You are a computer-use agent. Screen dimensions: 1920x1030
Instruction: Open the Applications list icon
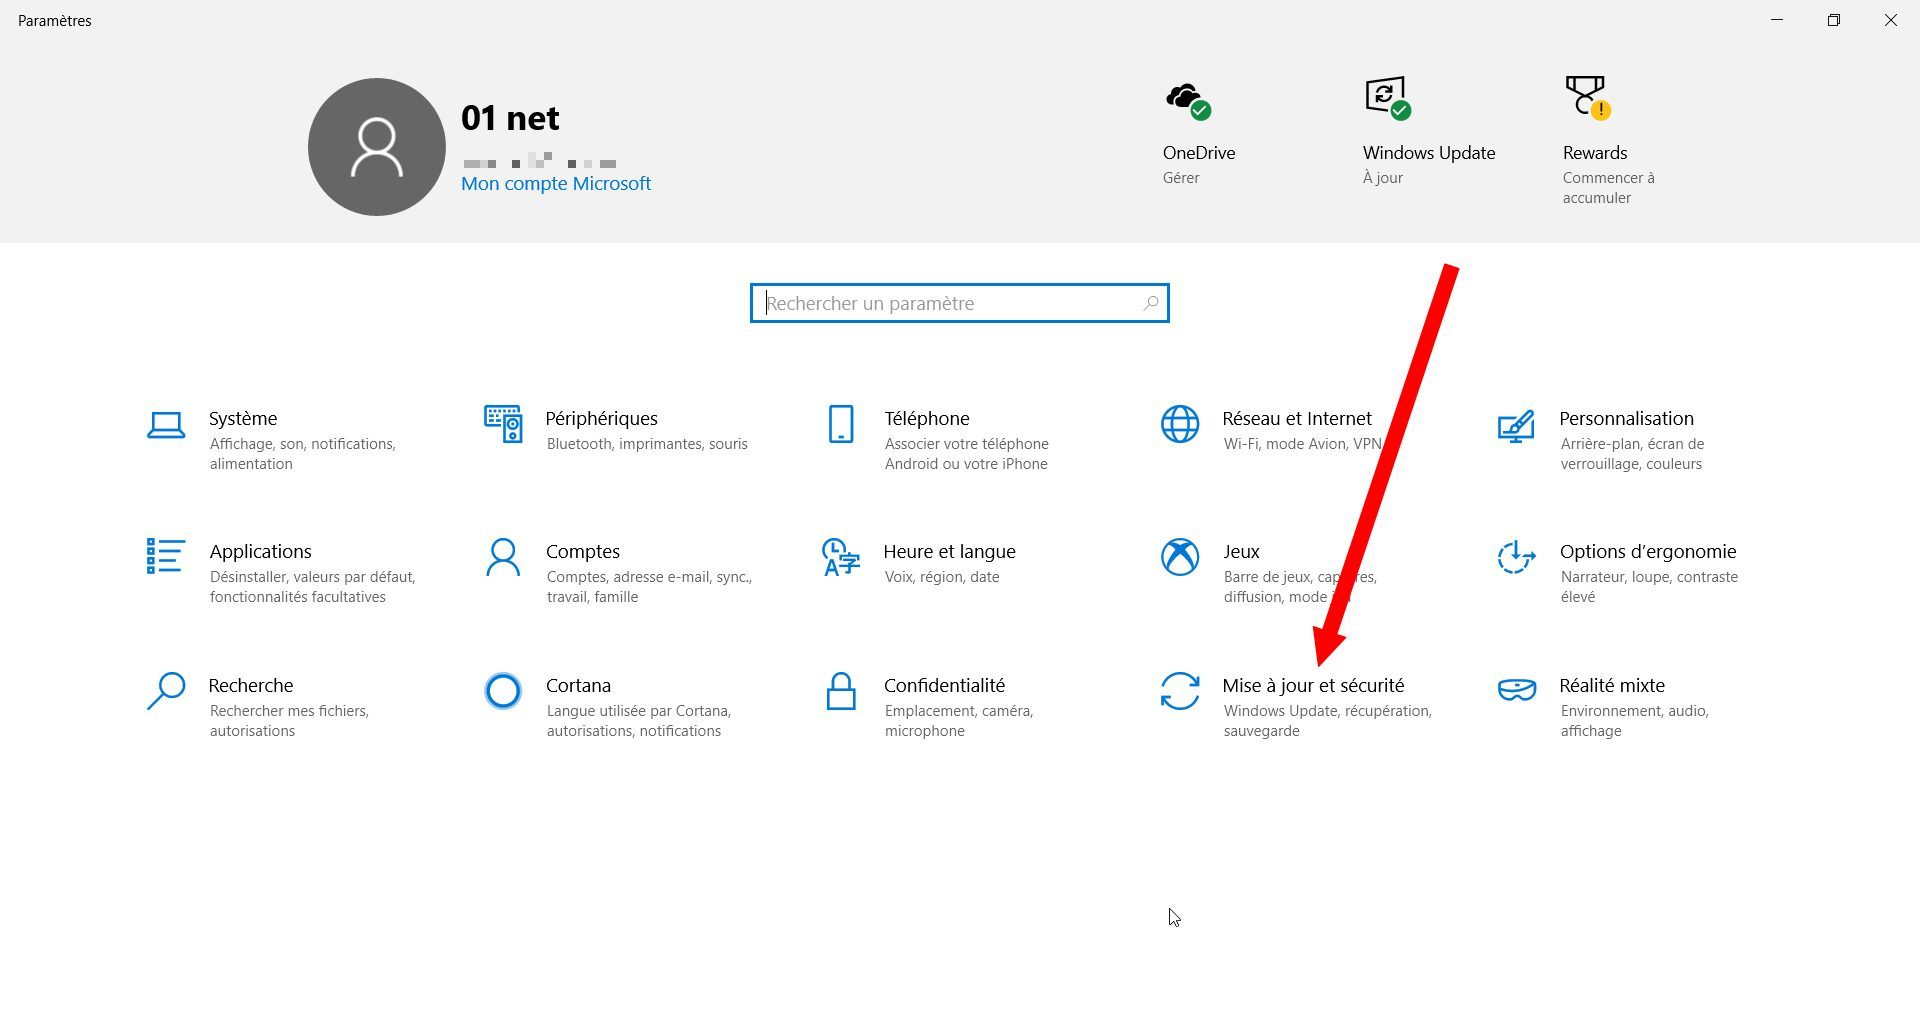(x=165, y=556)
